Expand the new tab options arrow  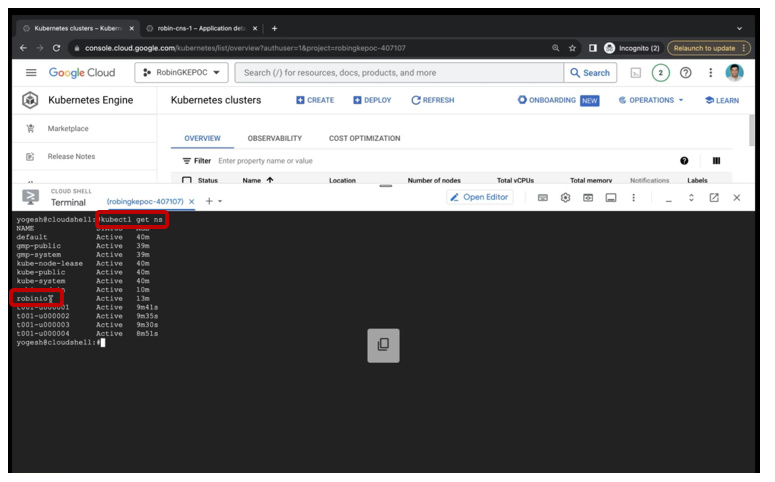click(x=220, y=201)
